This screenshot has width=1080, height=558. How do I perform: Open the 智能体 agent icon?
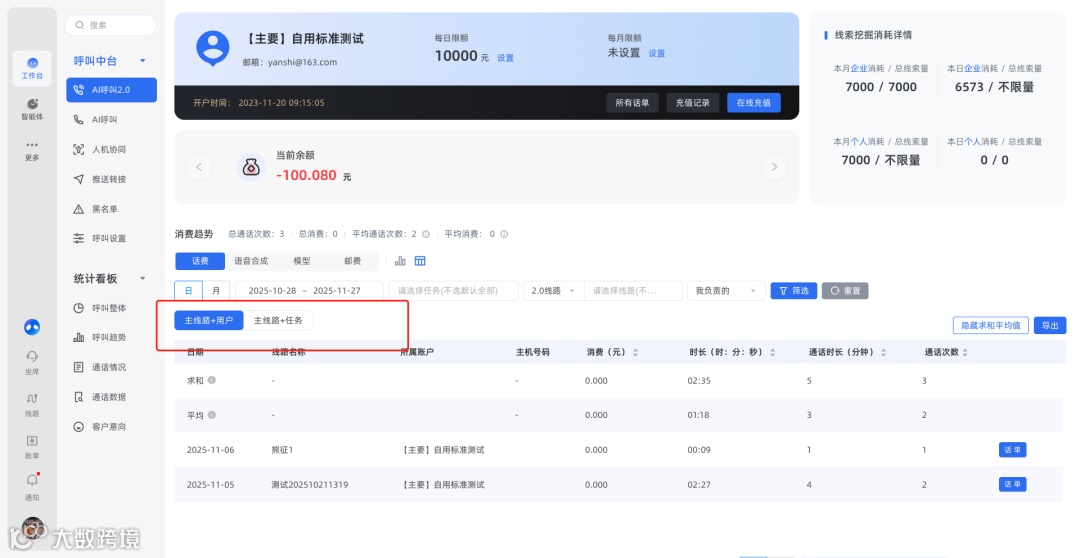(x=32, y=109)
